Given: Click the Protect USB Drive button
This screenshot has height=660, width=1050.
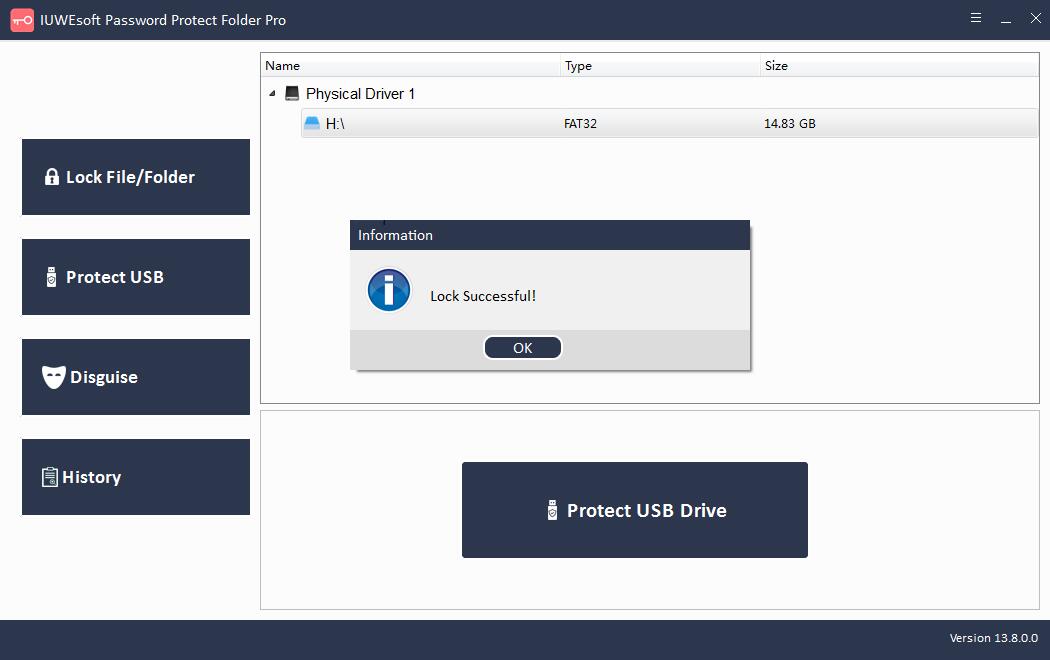Looking at the screenshot, I should click(x=635, y=510).
